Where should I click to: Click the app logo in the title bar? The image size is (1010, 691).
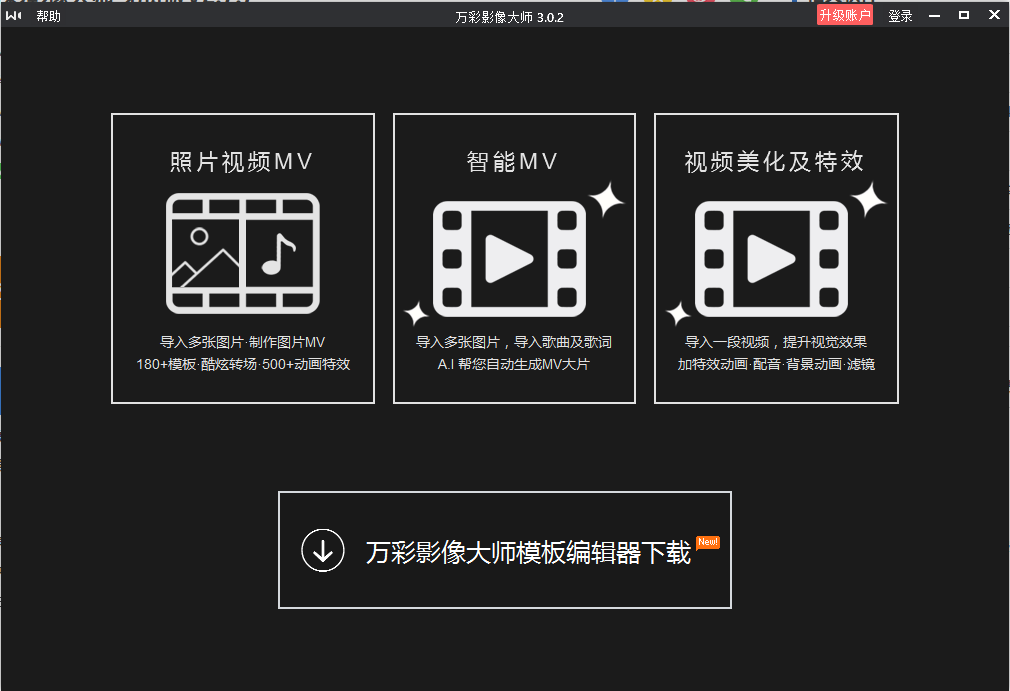tap(14, 15)
